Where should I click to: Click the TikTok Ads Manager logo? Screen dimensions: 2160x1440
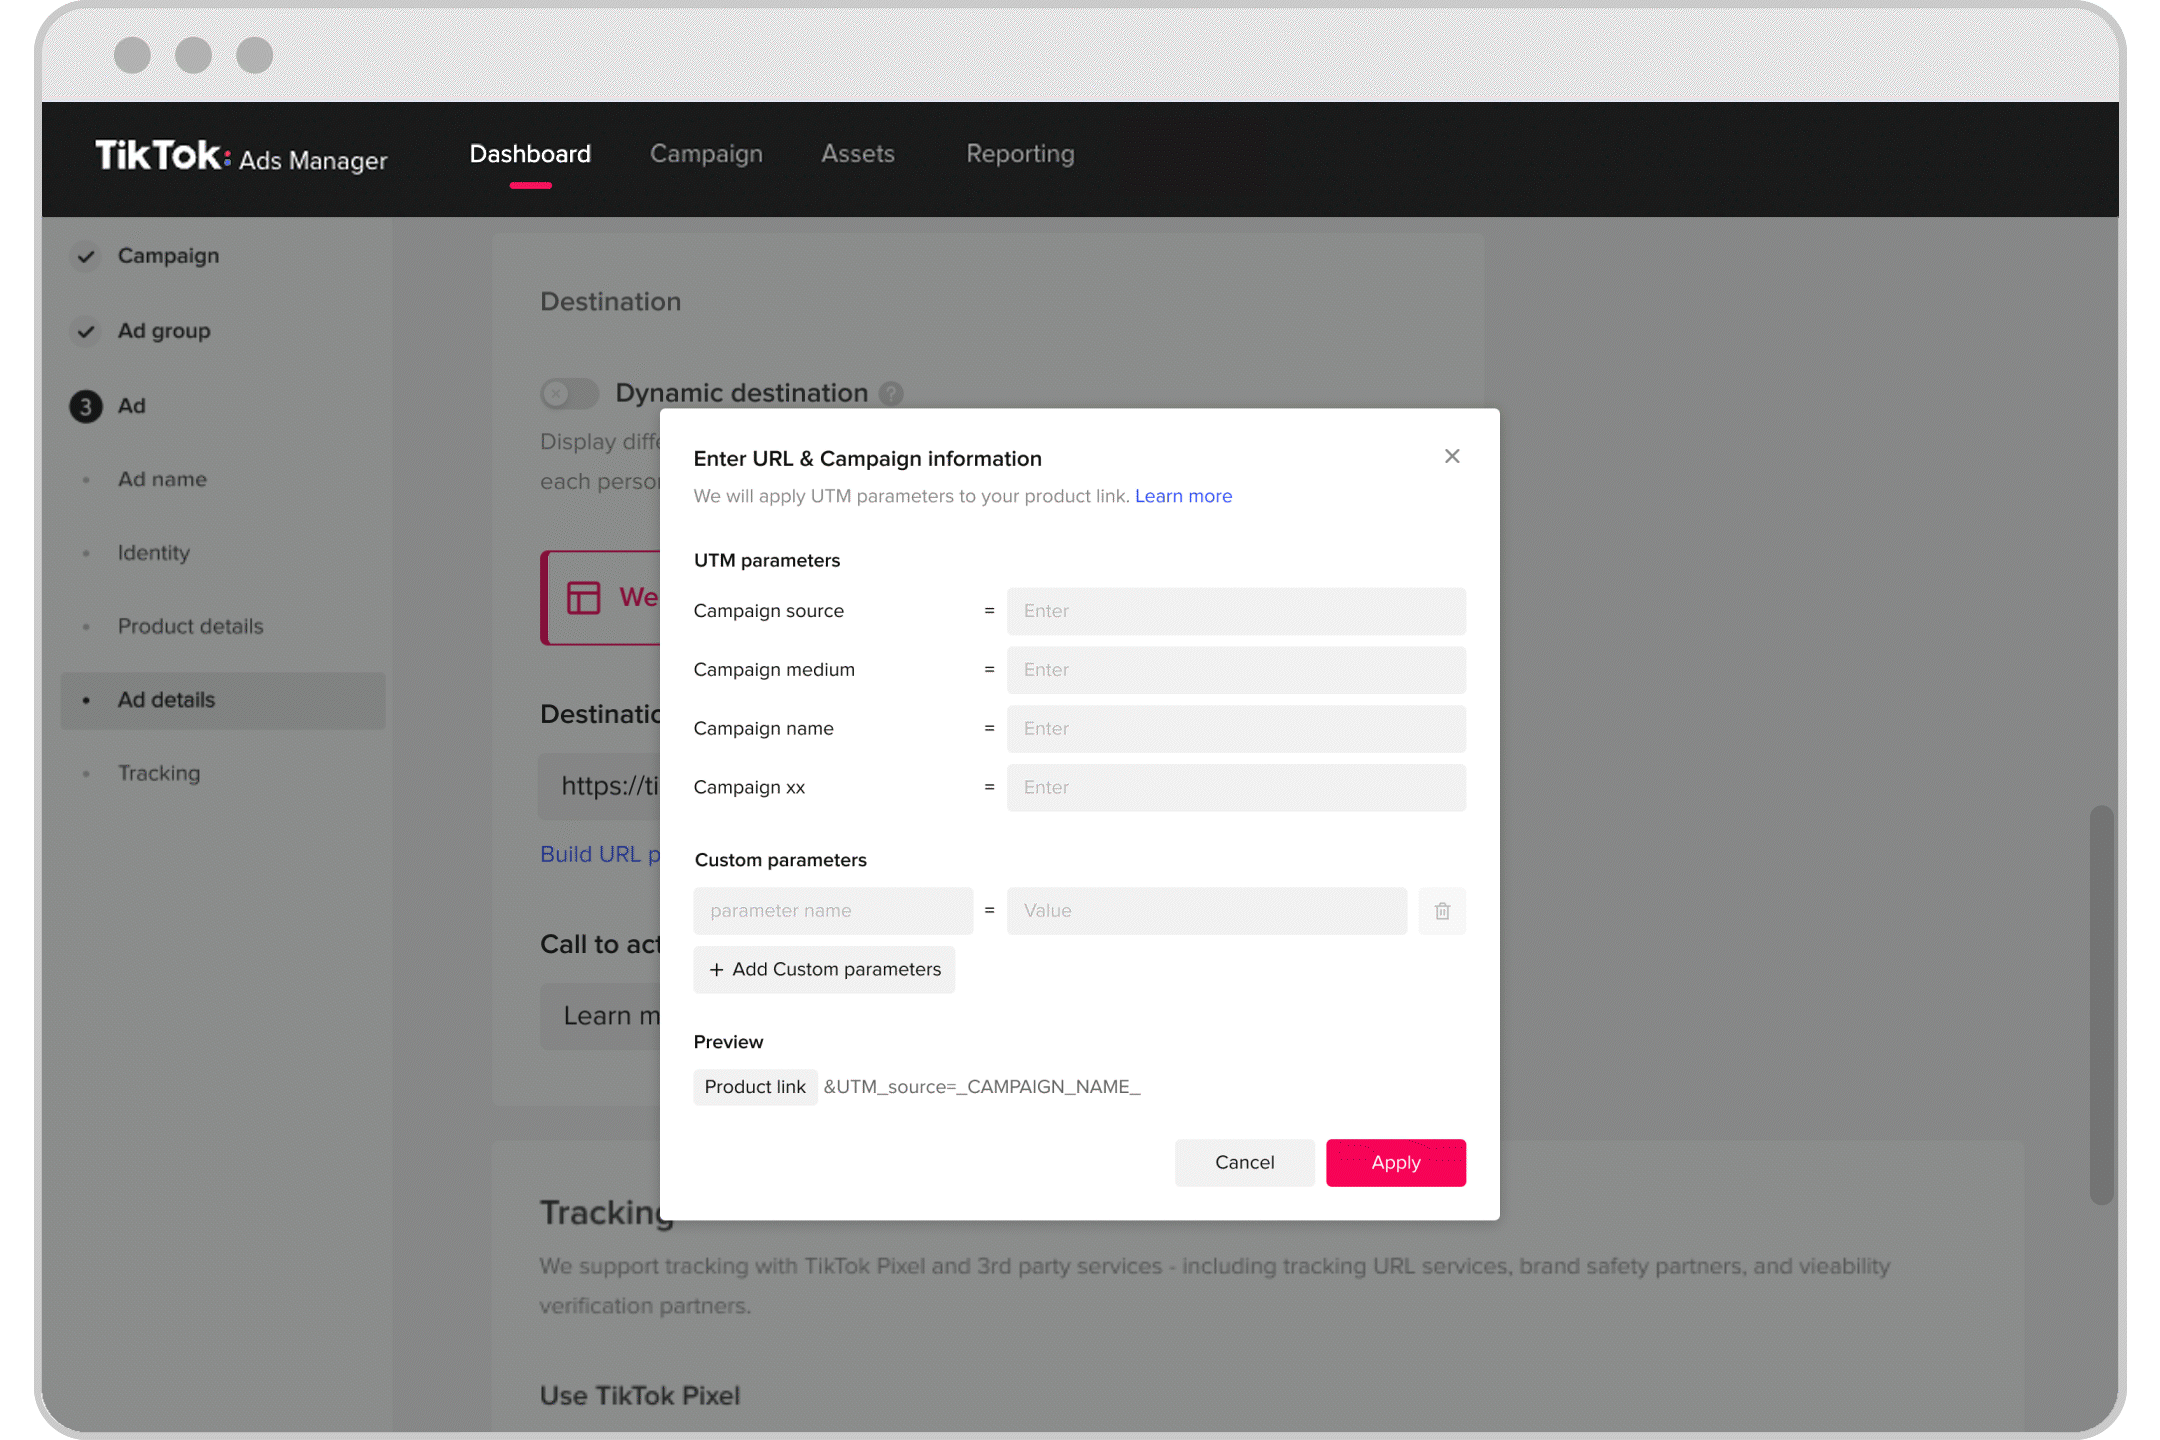click(x=239, y=156)
